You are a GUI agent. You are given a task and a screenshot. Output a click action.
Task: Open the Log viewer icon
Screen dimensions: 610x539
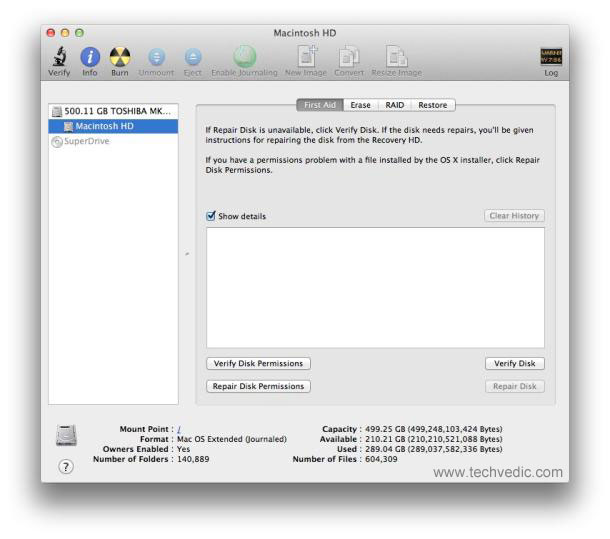(551, 56)
